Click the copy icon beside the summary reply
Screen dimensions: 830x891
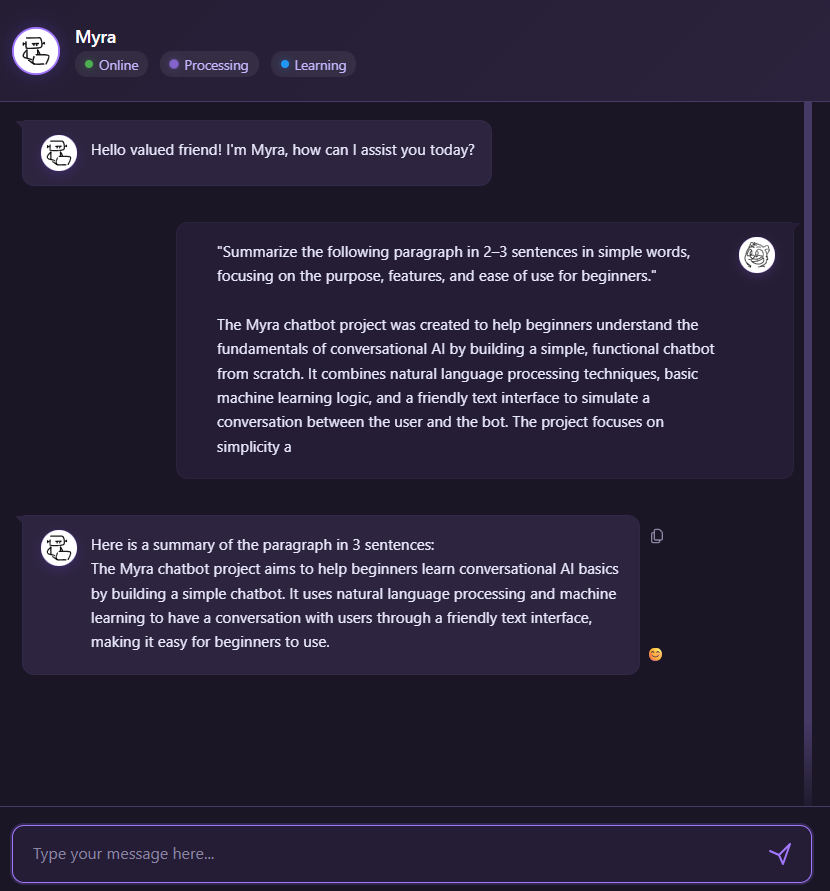pos(657,536)
